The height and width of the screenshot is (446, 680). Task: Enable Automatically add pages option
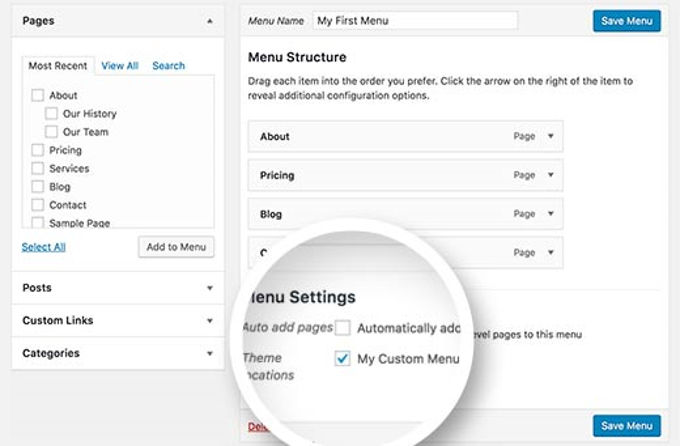click(x=343, y=328)
